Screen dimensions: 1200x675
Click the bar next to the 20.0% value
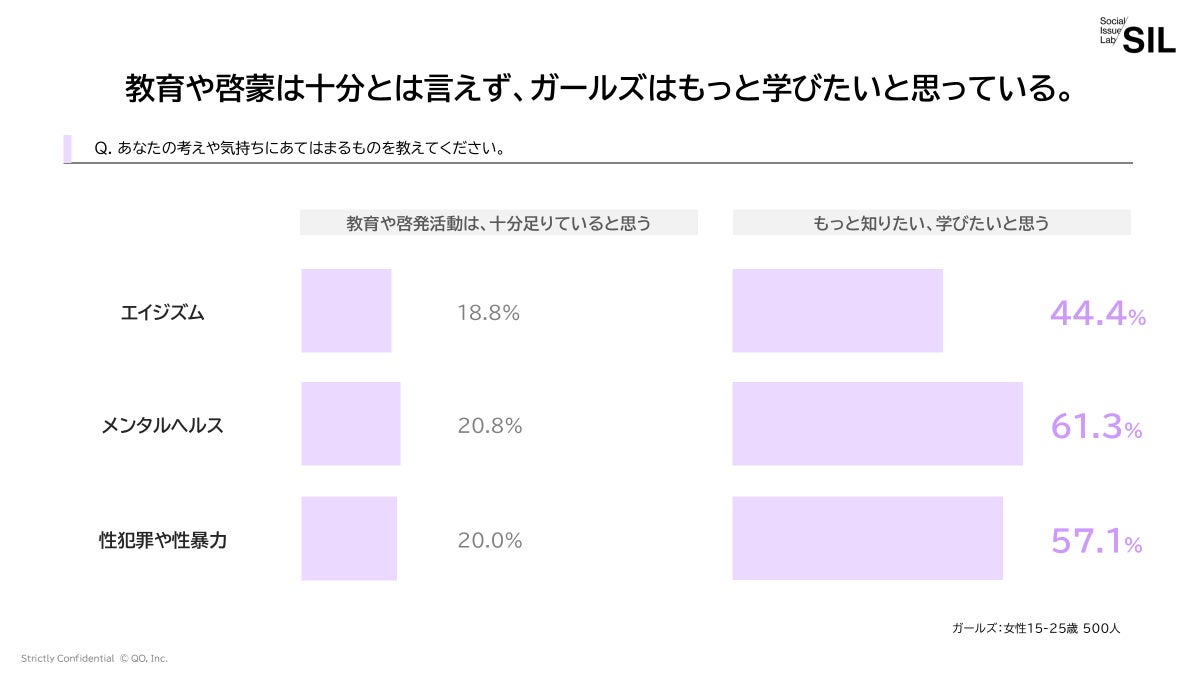[x=349, y=538]
